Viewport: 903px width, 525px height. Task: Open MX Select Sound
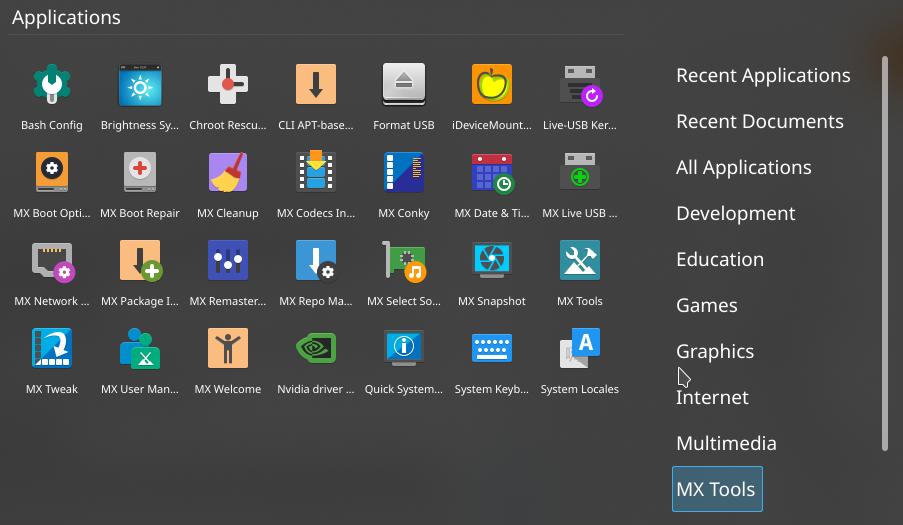pyautogui.click(x=404, y=261)
